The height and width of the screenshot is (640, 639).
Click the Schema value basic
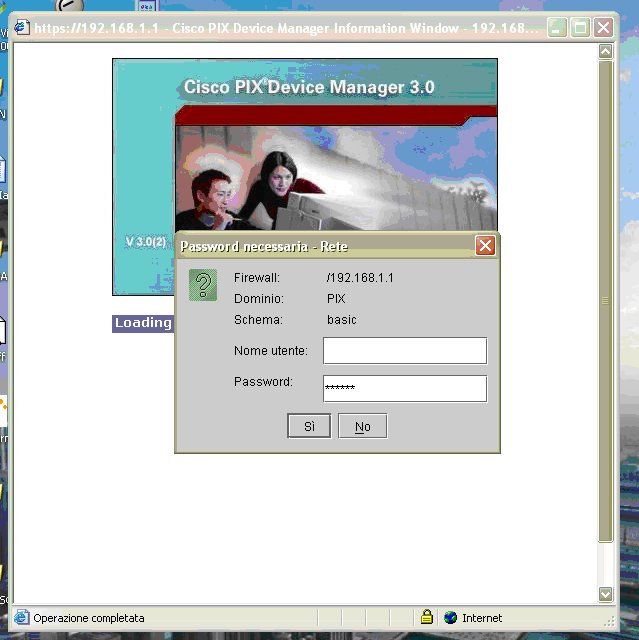342,320
